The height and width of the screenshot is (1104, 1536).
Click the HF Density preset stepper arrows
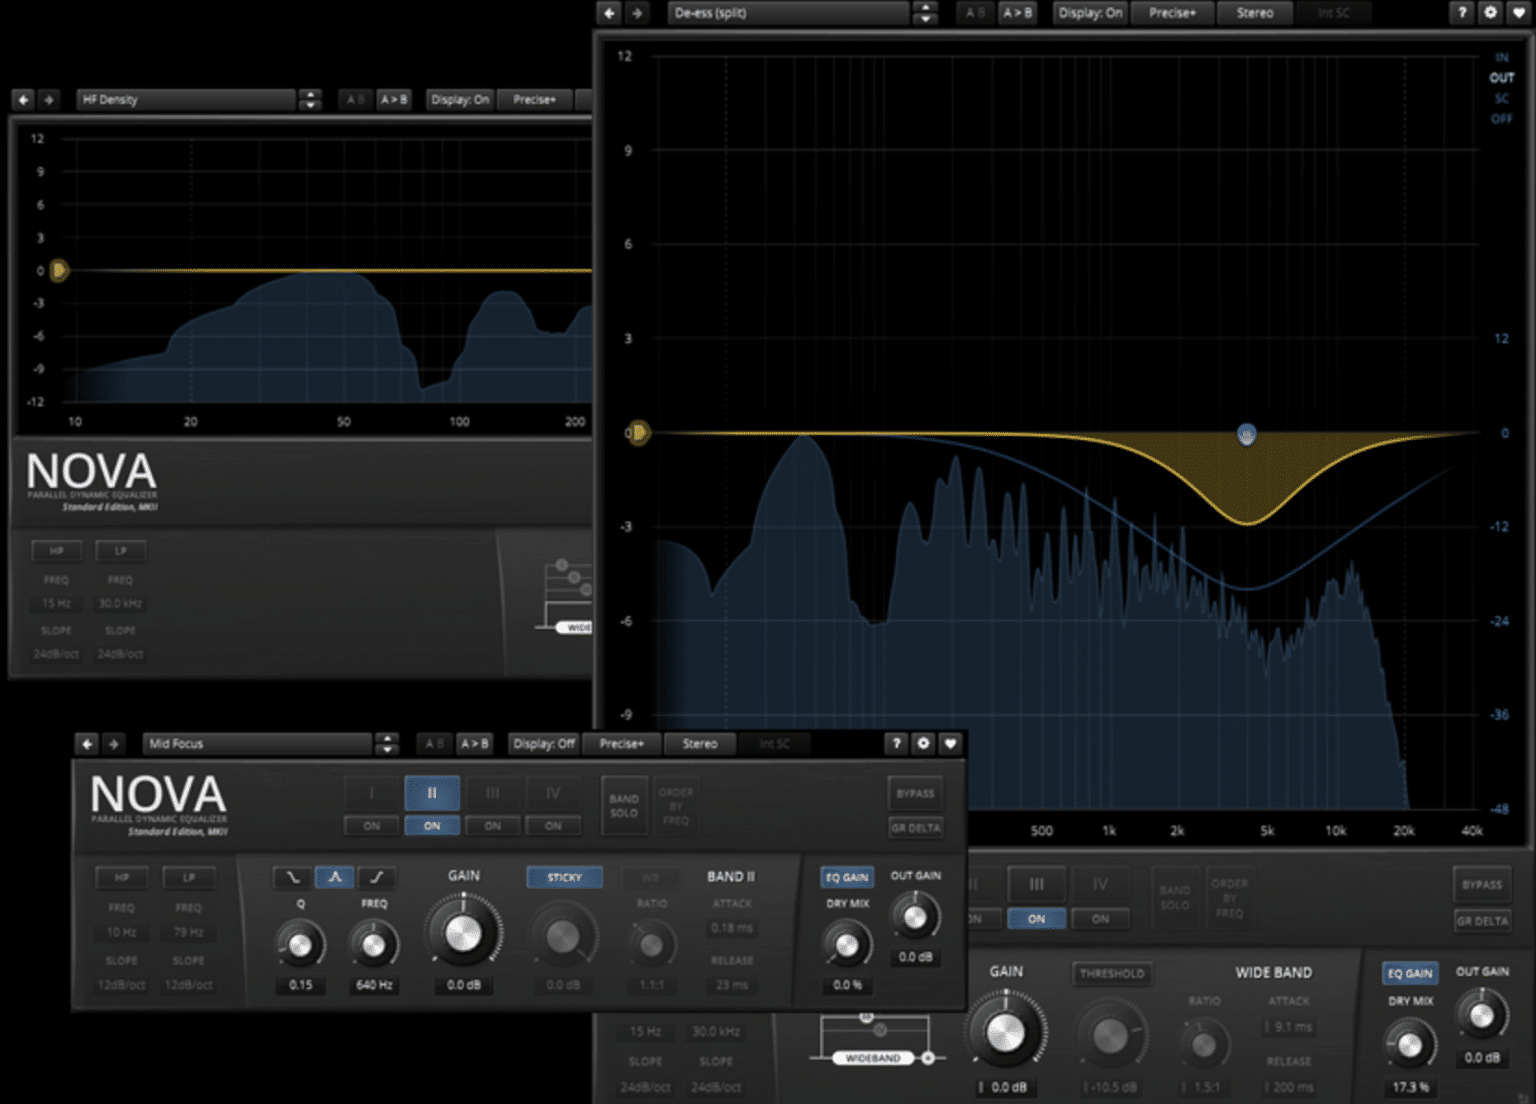(309, 99)
